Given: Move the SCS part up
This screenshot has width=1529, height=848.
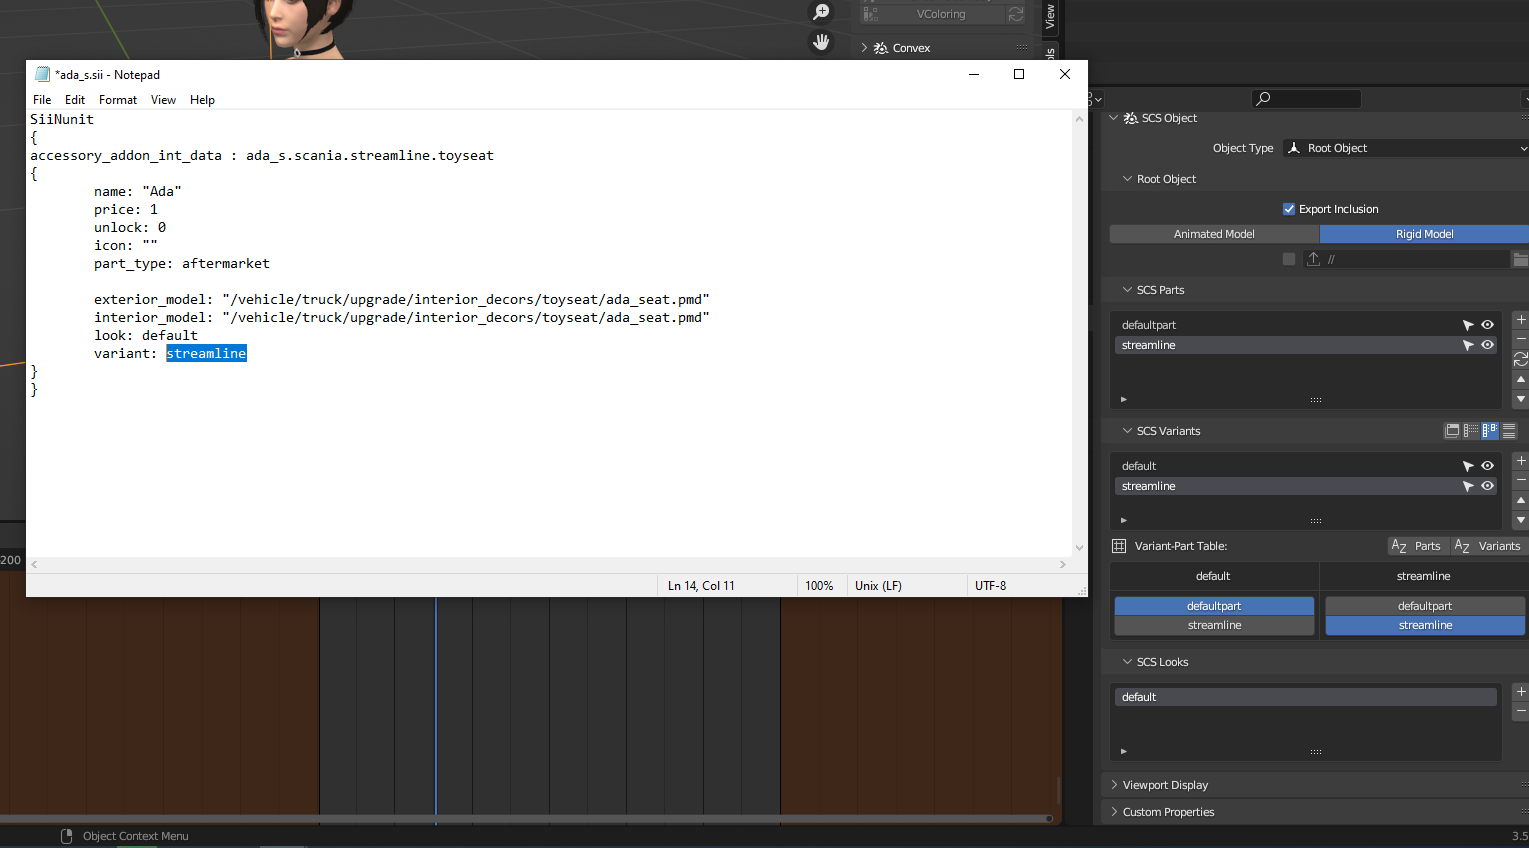Looking at the screenshot, I should coord(1520,380).
